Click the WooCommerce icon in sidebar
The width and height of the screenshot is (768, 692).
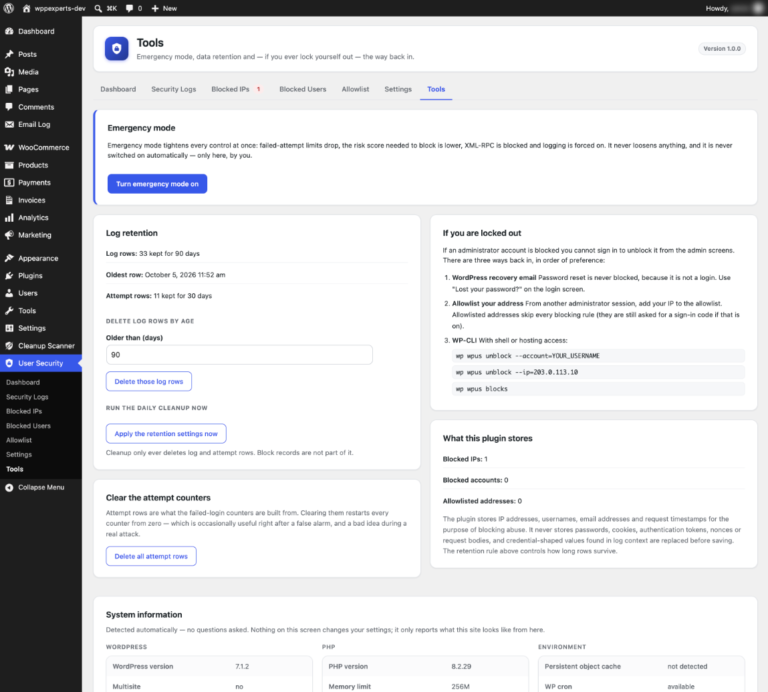(9, 147)
